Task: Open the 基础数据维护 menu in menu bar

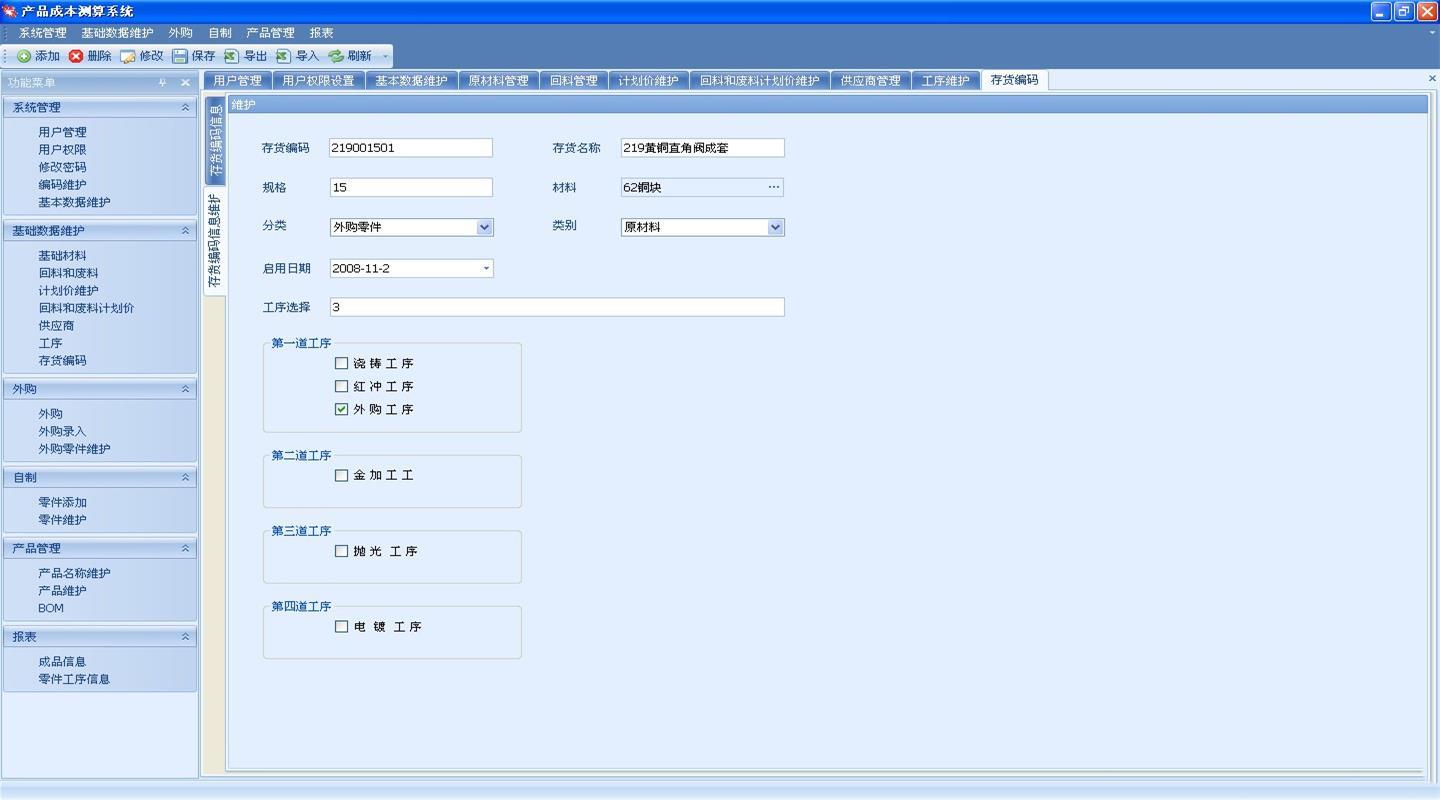Action: (117, 33)
